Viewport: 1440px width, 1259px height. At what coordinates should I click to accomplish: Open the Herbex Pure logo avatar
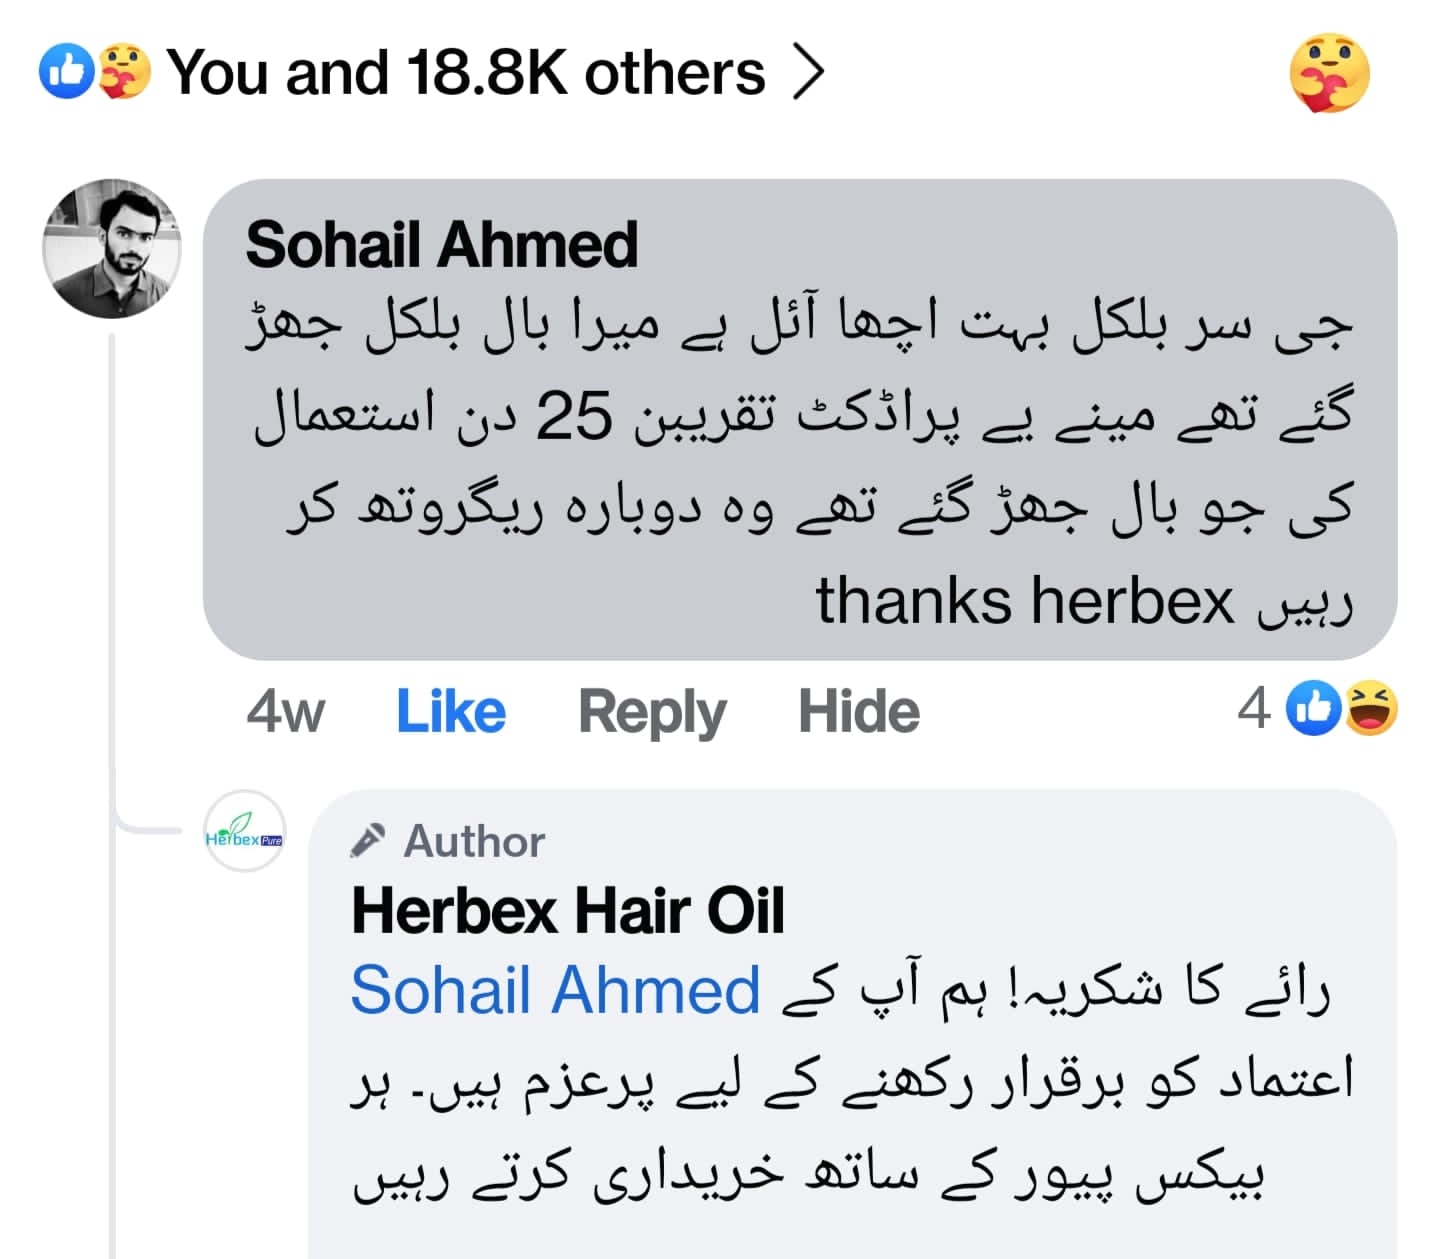tap(244, 831)
